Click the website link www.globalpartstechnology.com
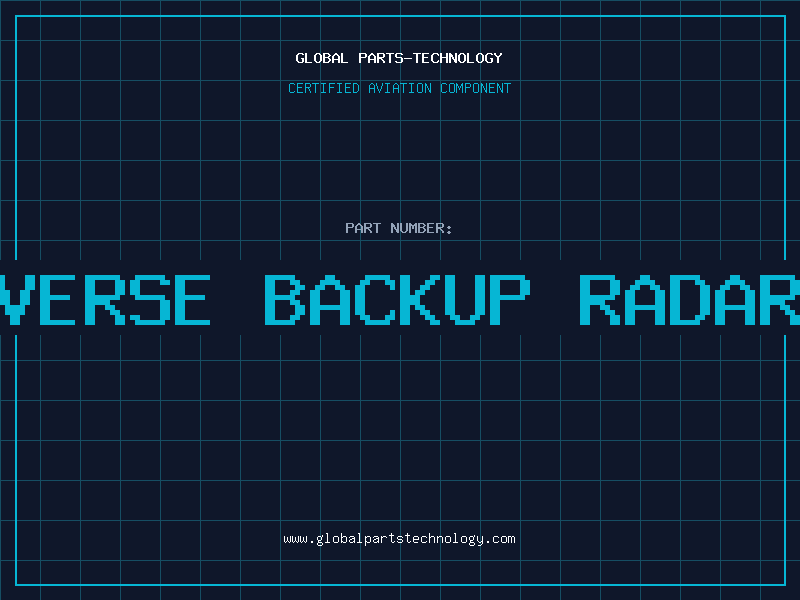The width and height of the screenshot is (800, 600). point(399,539)
